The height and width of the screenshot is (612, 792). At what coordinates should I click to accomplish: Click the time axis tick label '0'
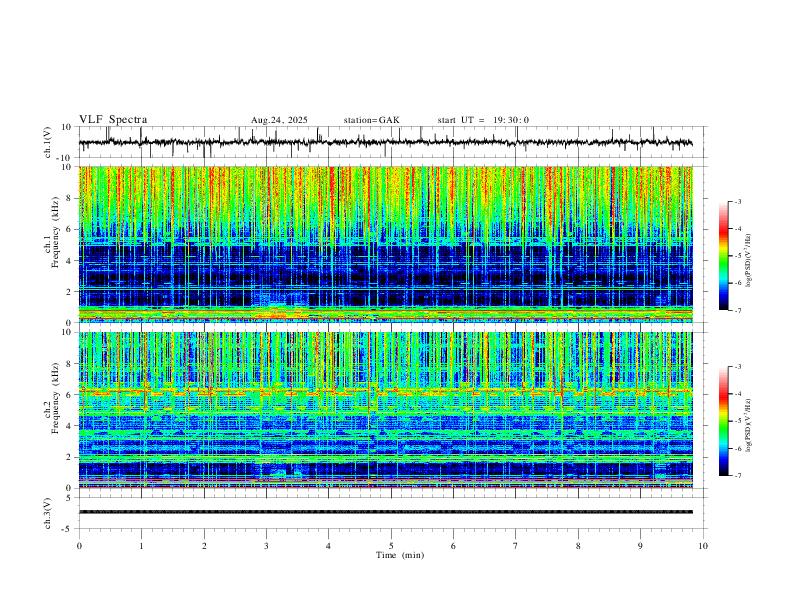[x=79, y=546]
